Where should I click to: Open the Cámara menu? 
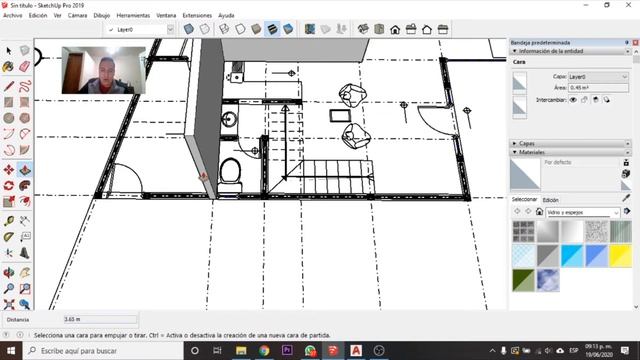[x=77, y=16]
